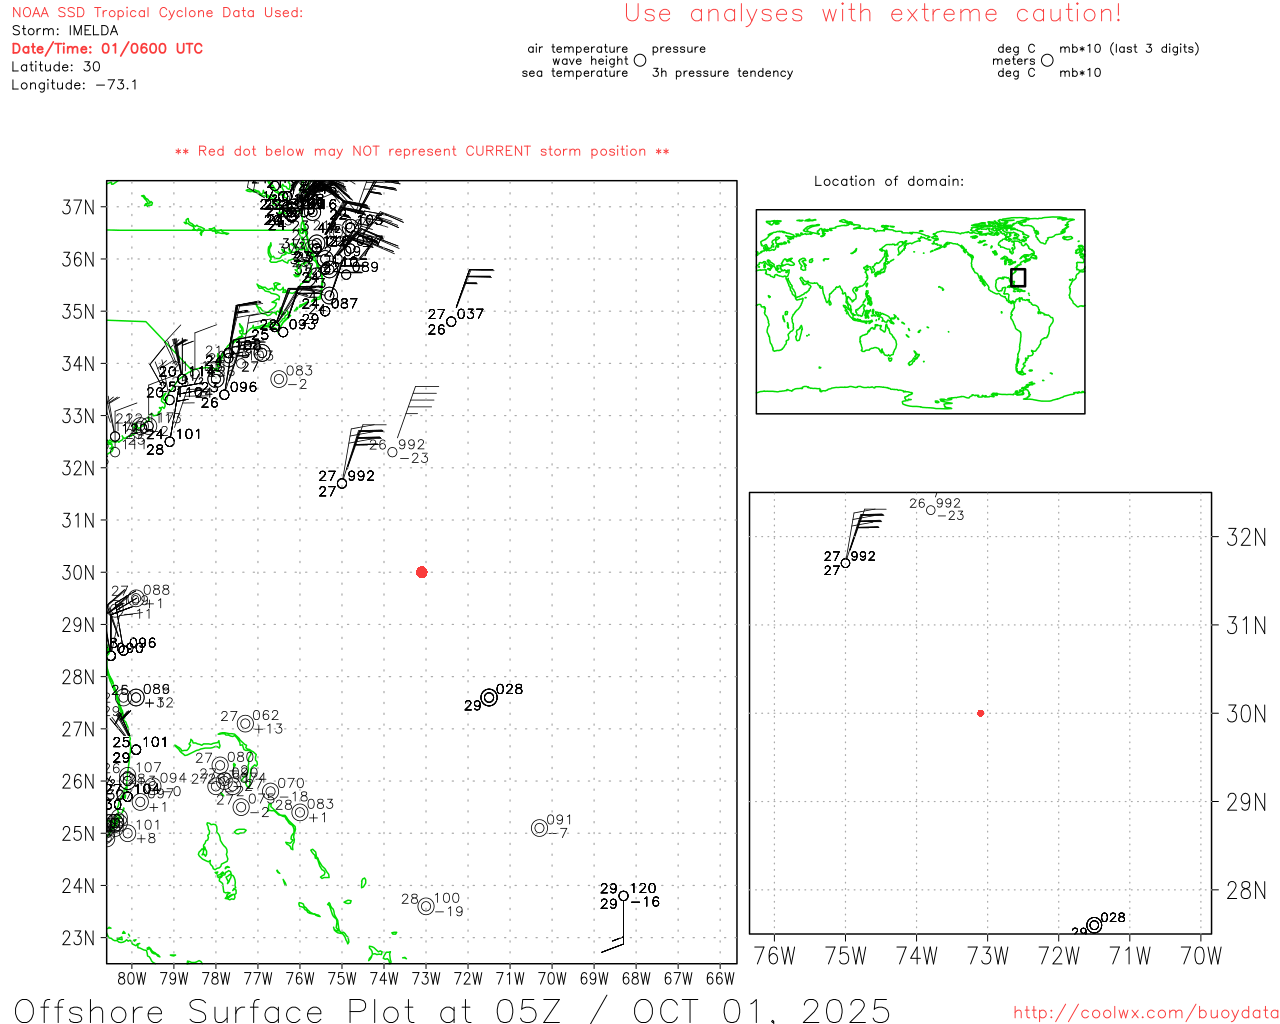
Task: Click the buoy circle labeled 091 -7
Action: (539, 828)
